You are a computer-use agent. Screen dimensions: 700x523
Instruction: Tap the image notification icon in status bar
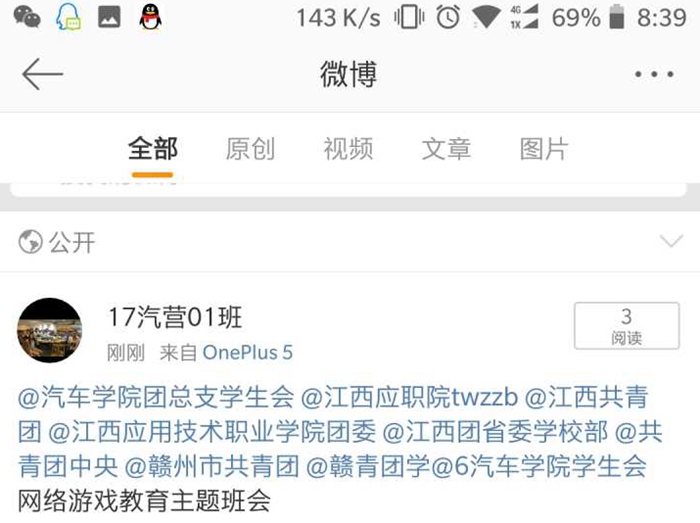[109, 17]
